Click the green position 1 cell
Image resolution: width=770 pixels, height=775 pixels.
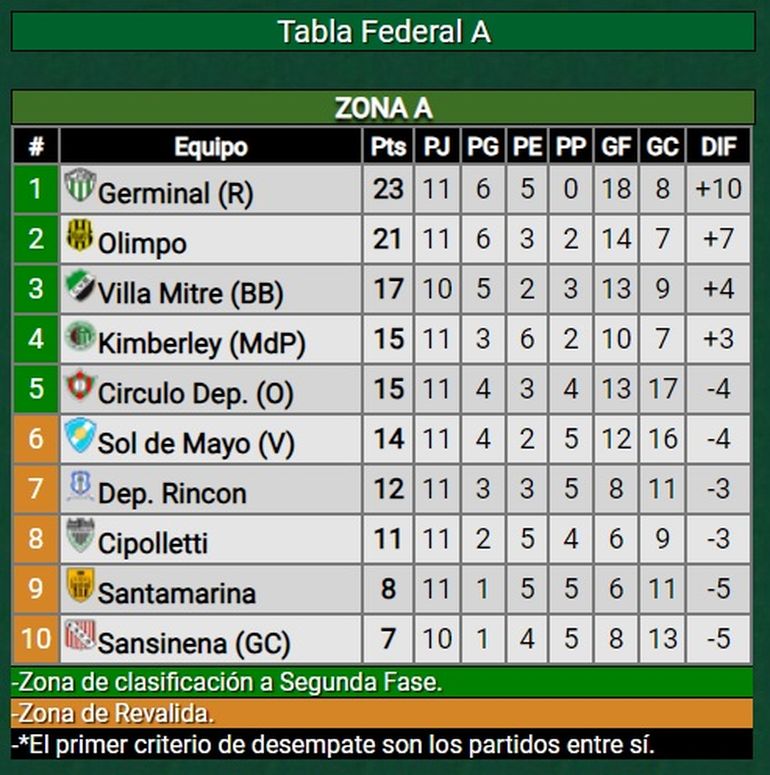36,189
